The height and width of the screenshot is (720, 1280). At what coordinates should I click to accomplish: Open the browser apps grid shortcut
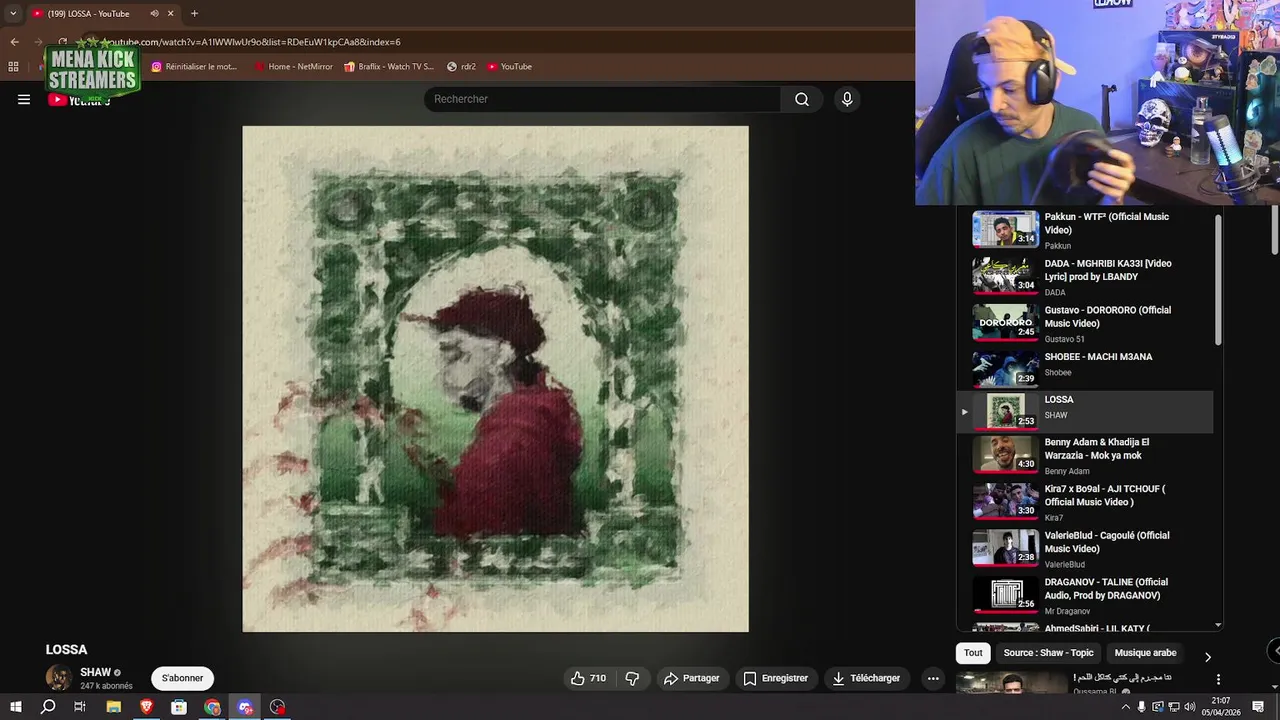pyautogui.click(x=13, y=67)
